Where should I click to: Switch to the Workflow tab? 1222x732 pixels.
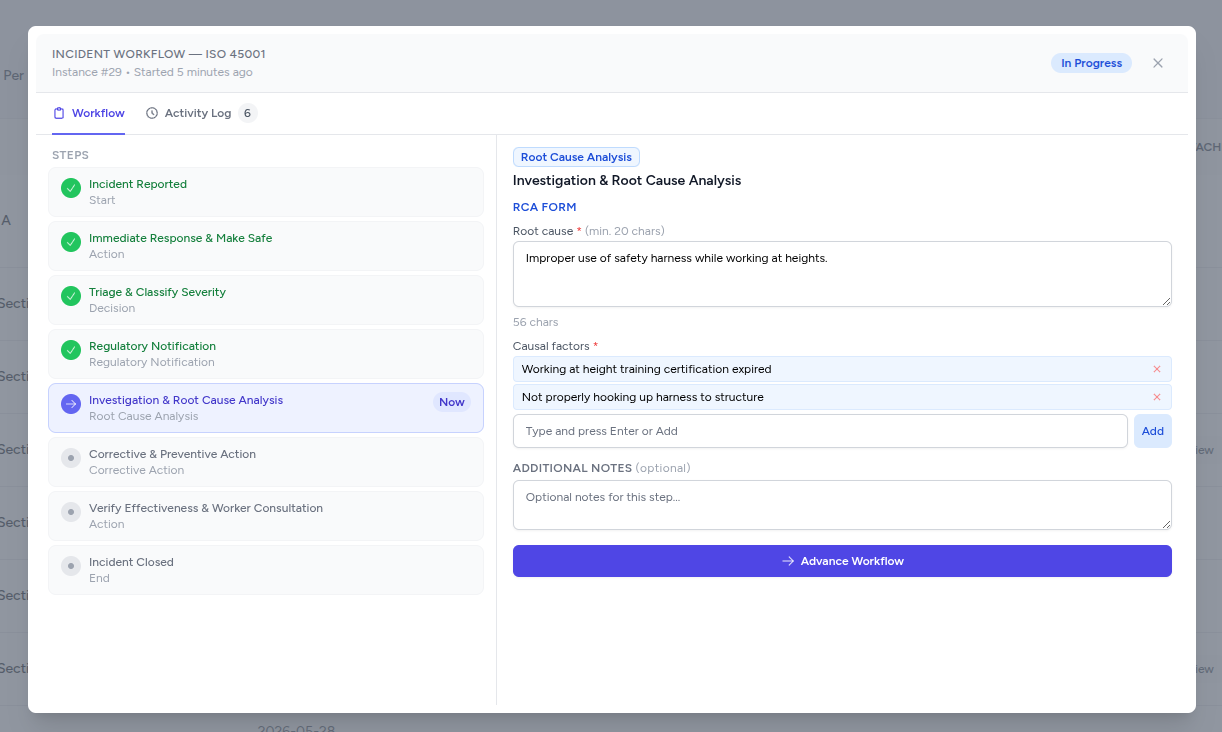point(89,113)
